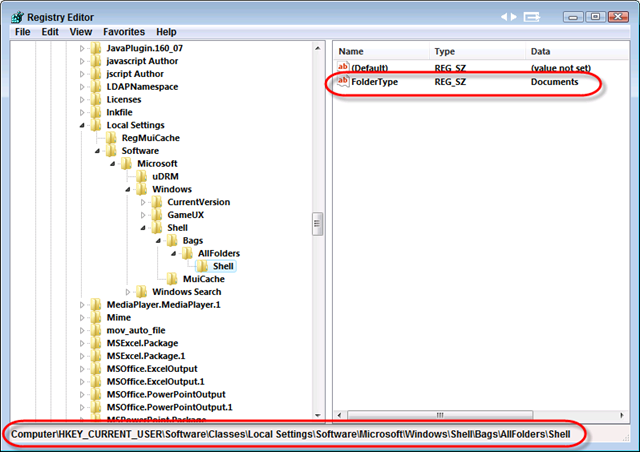
Task: Click the uDRM folder icon
Action: [142, 176]
